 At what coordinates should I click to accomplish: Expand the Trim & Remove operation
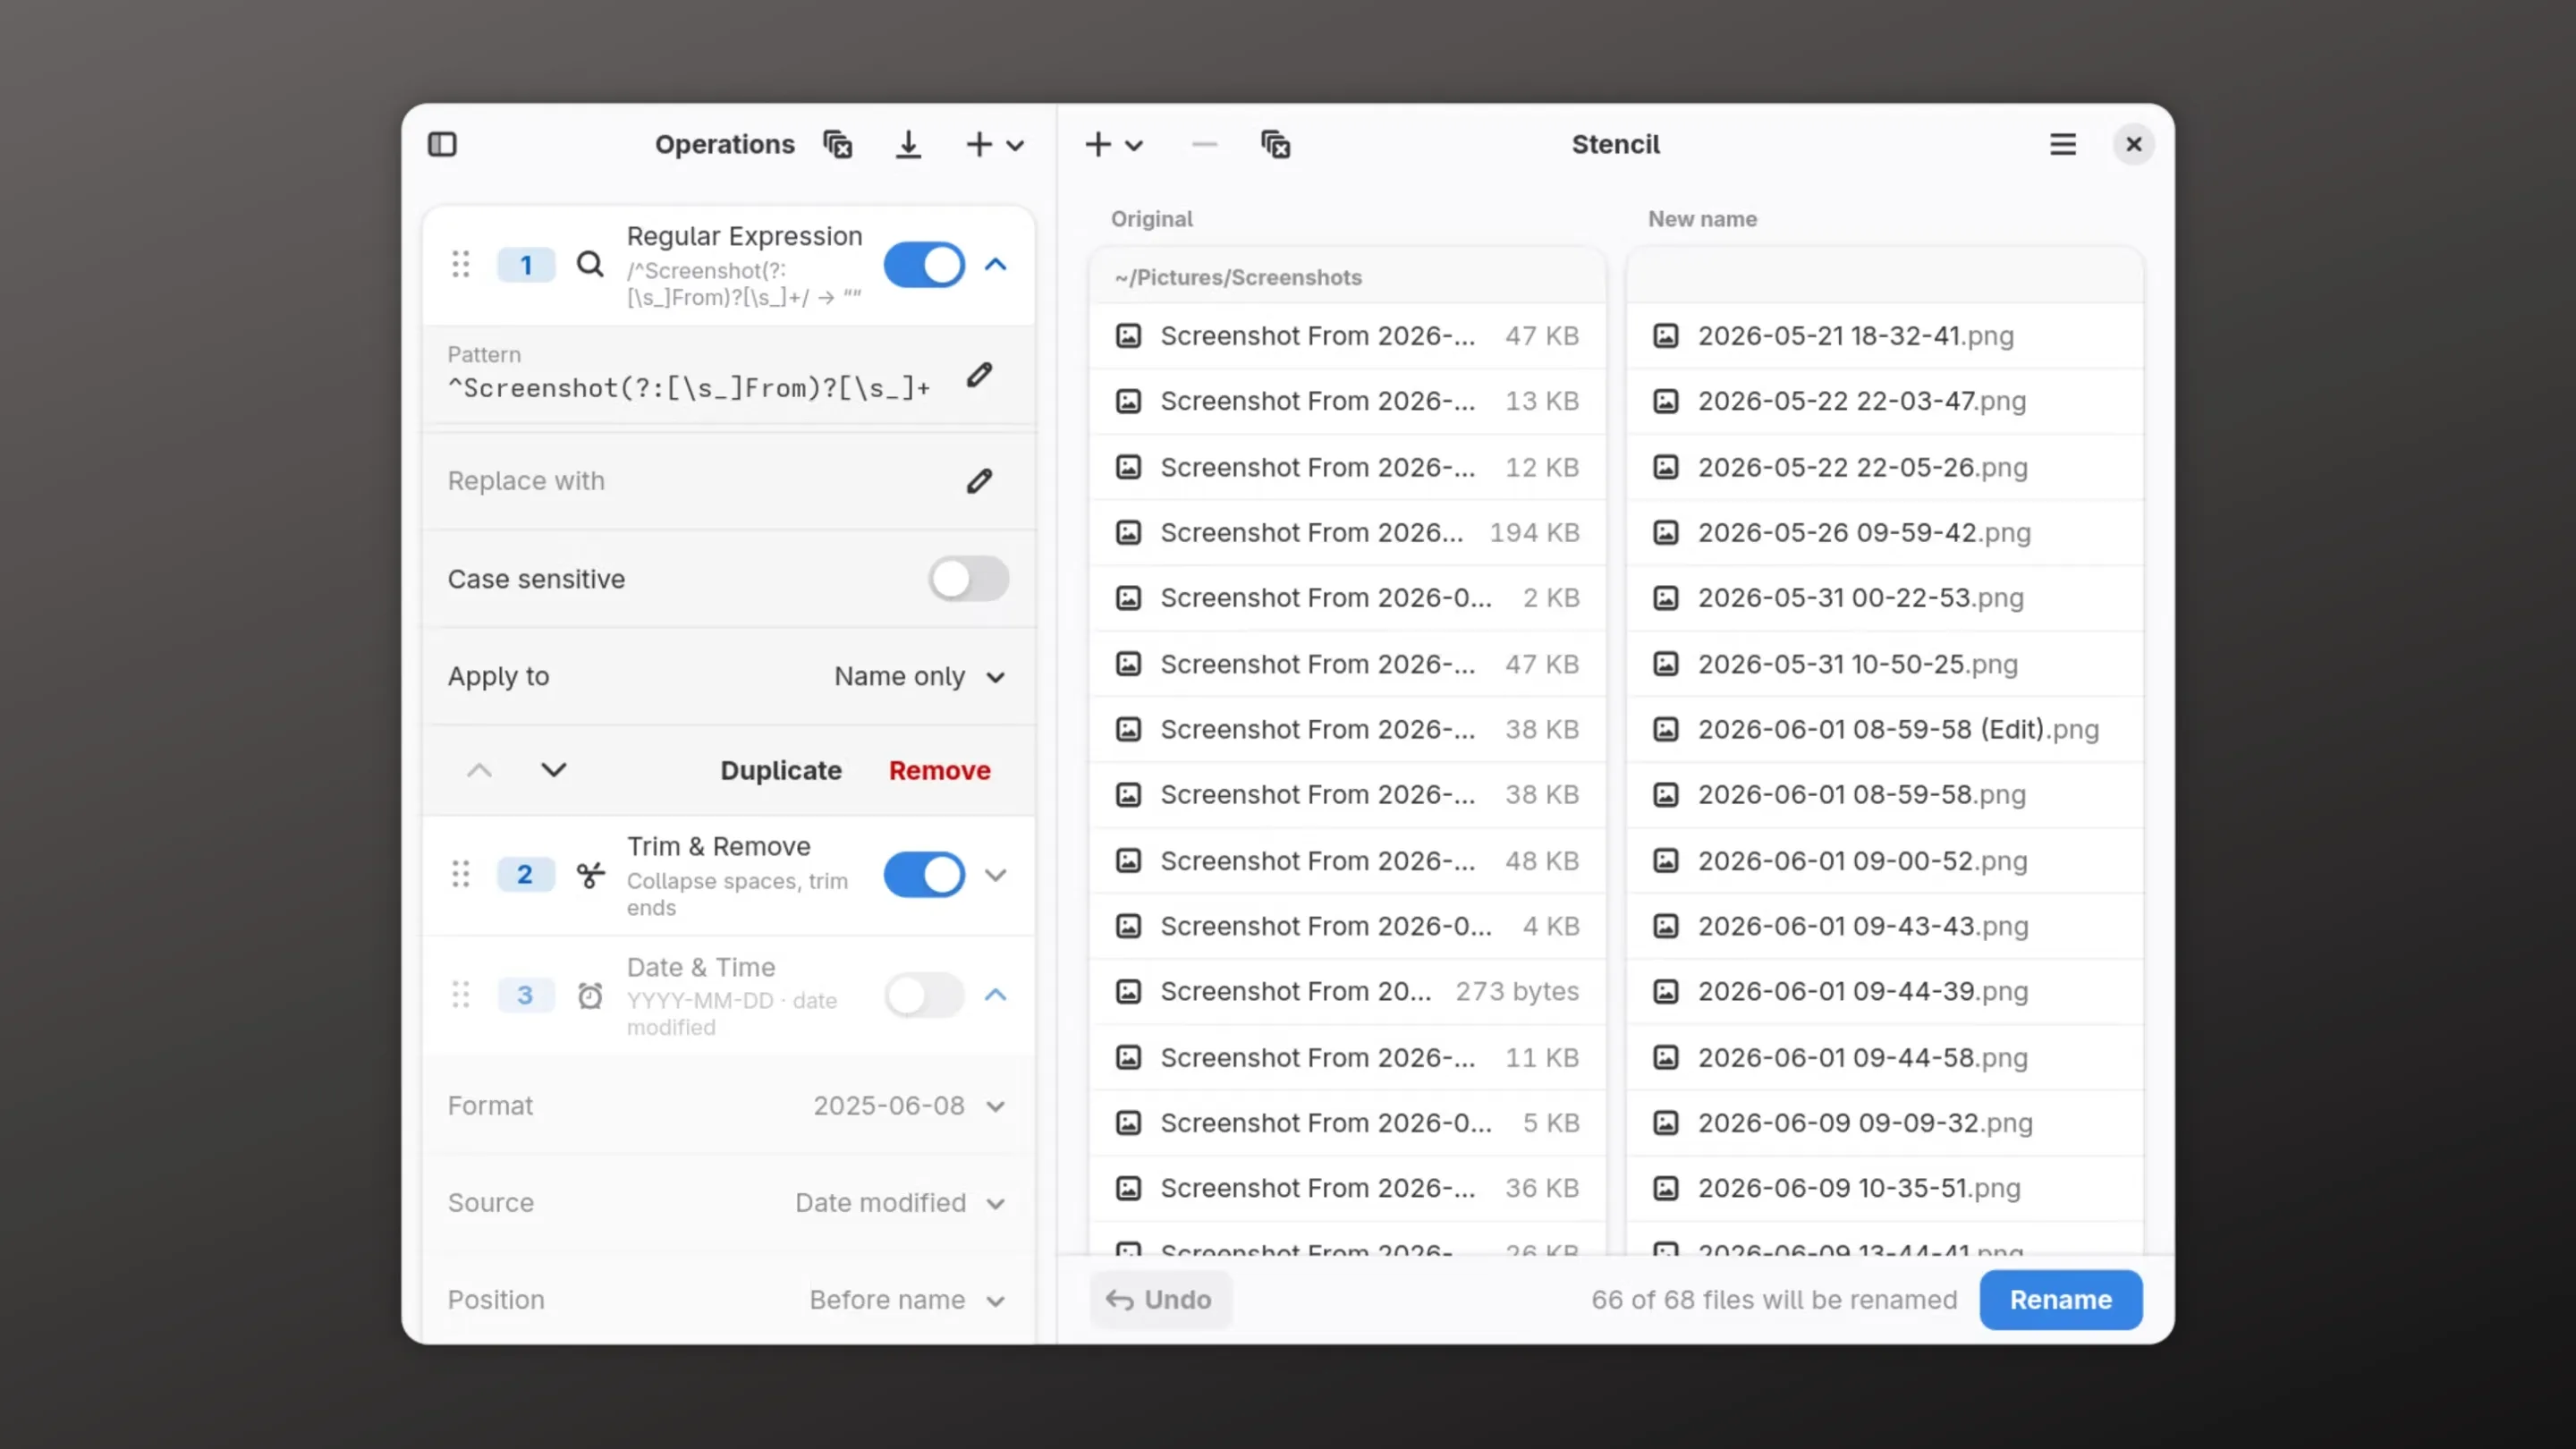click(x=995, y=875)
